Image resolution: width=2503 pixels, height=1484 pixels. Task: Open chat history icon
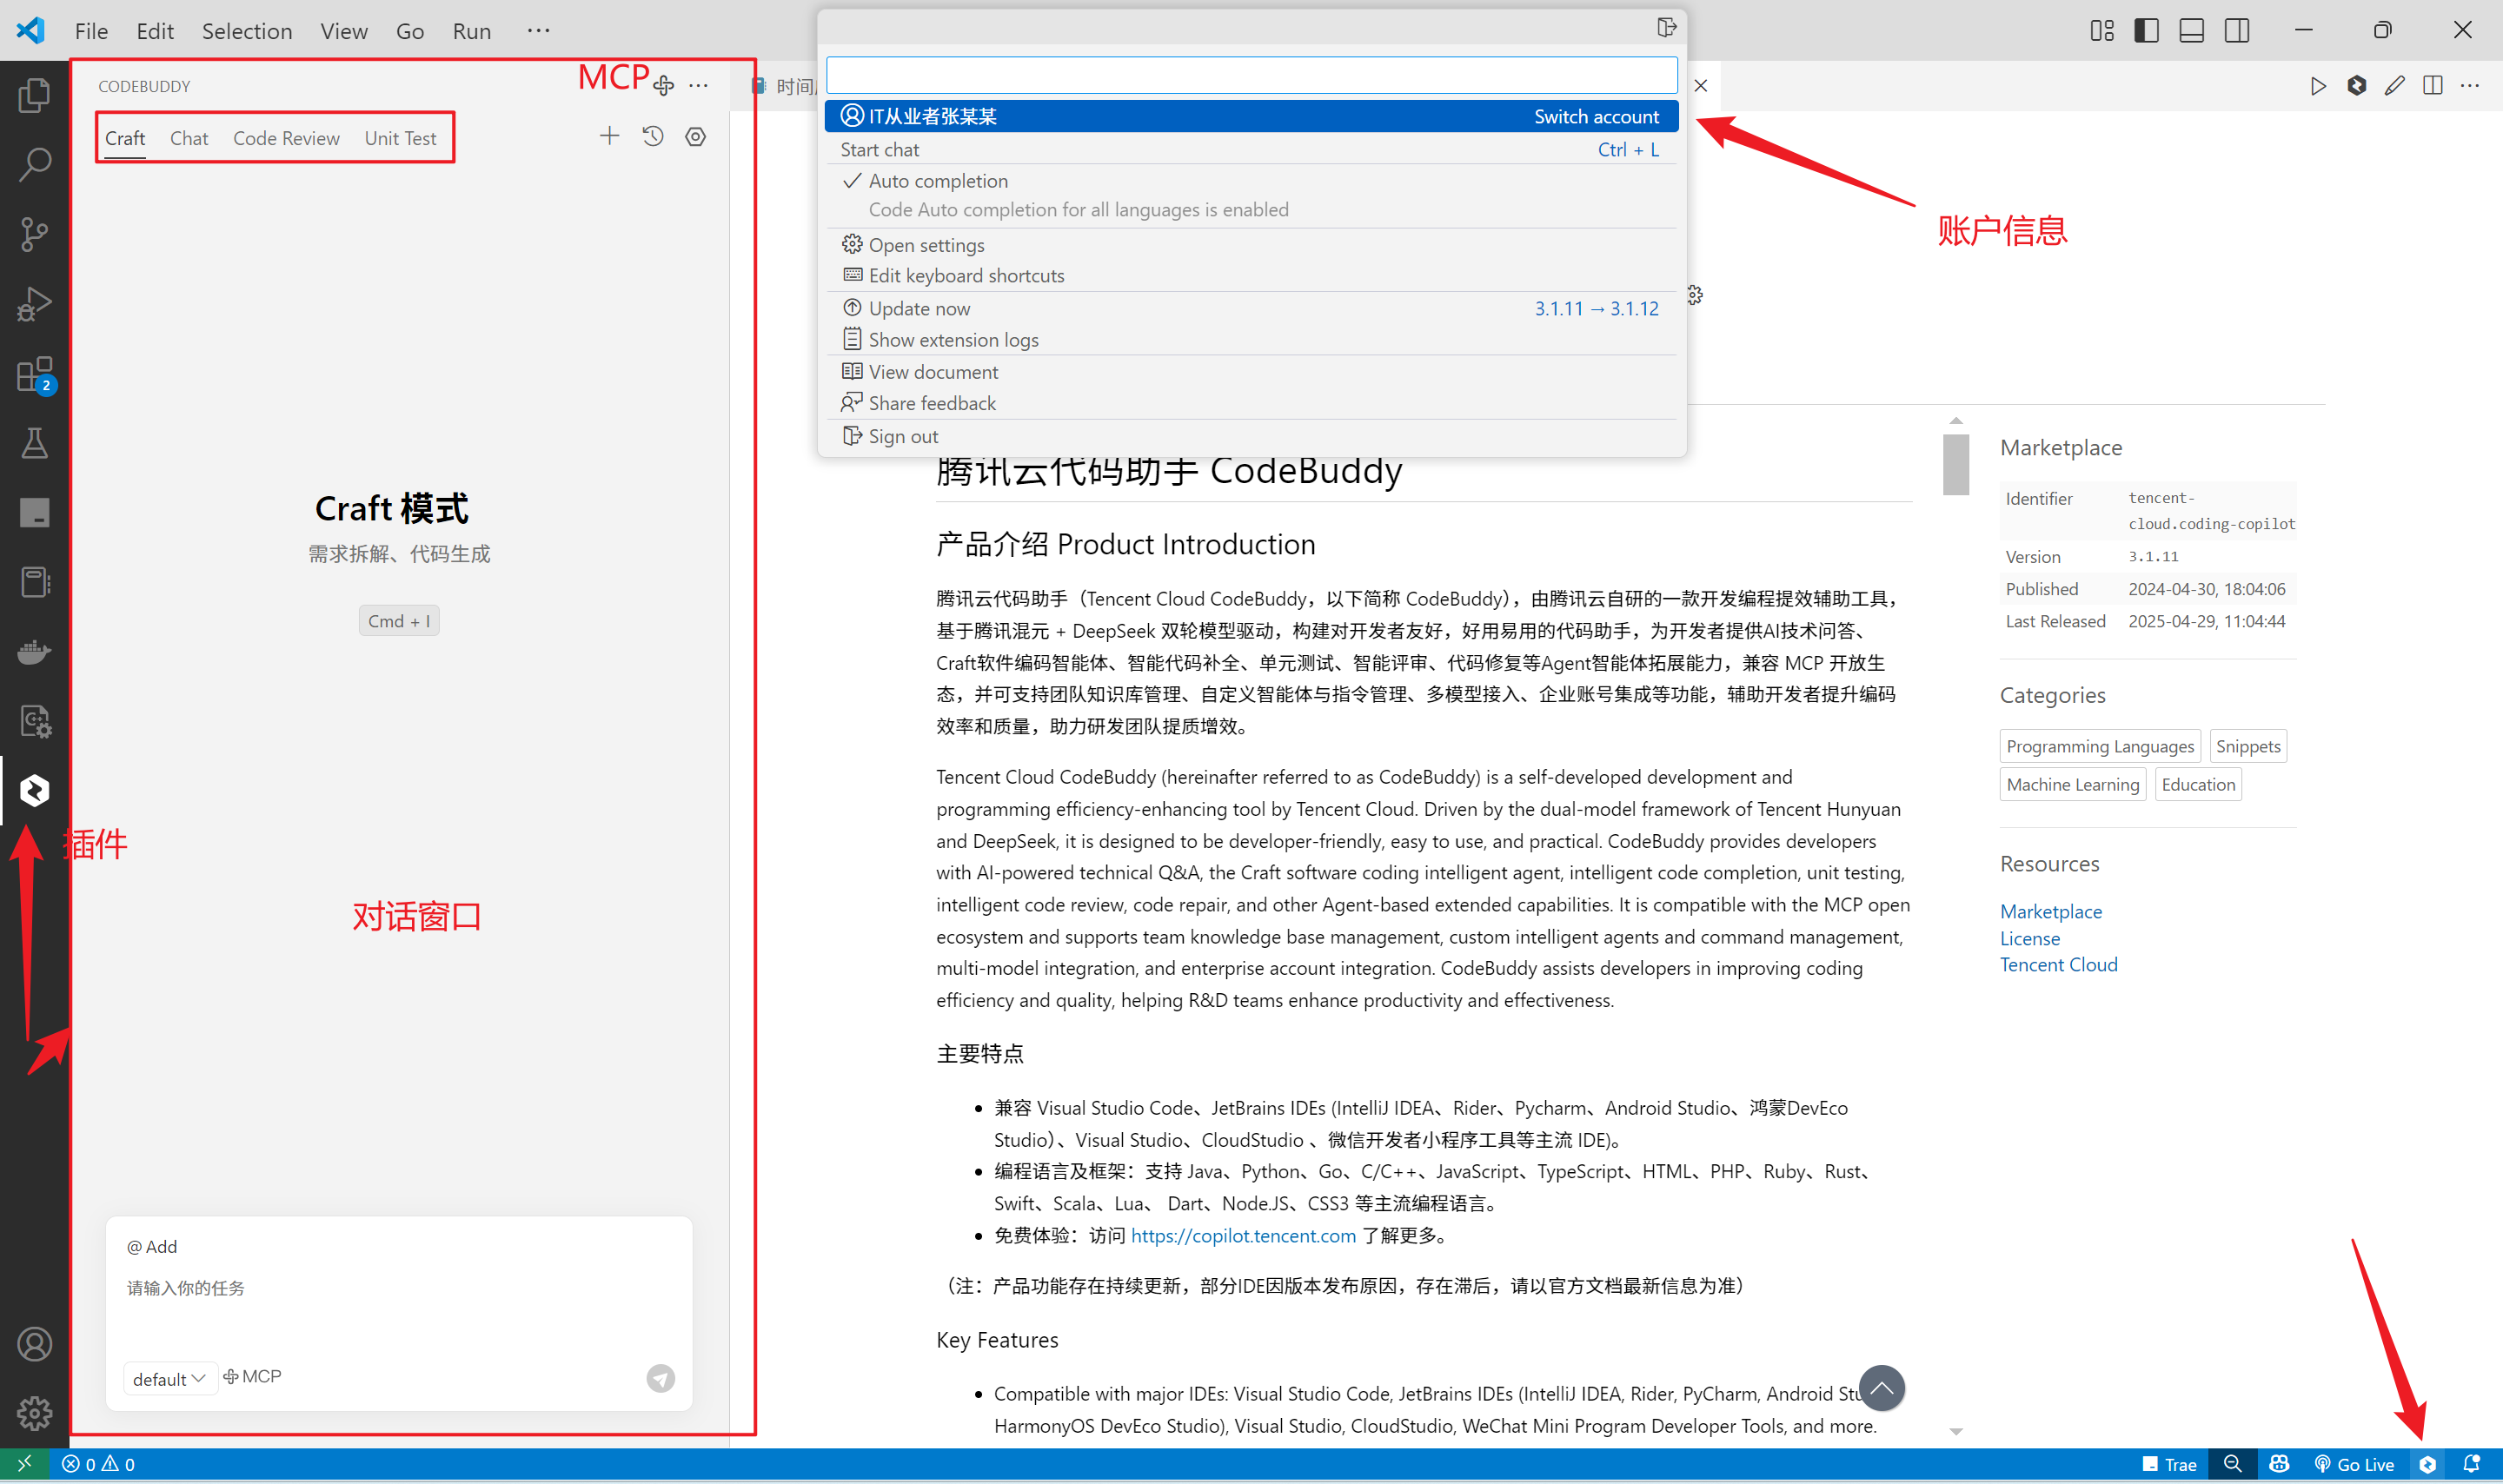tap(653, 136)
